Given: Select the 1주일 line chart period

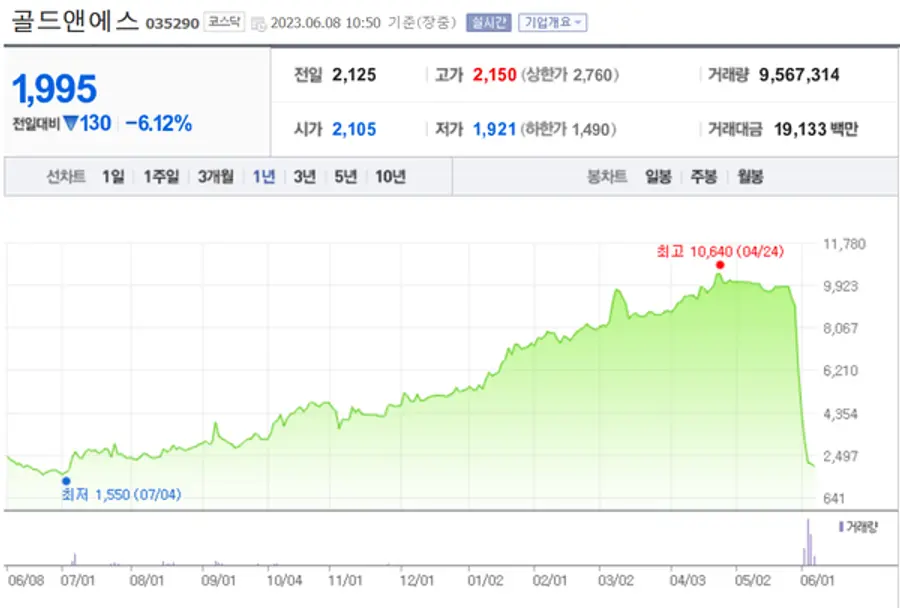Looking at the screenshot, I should [160, 177].
